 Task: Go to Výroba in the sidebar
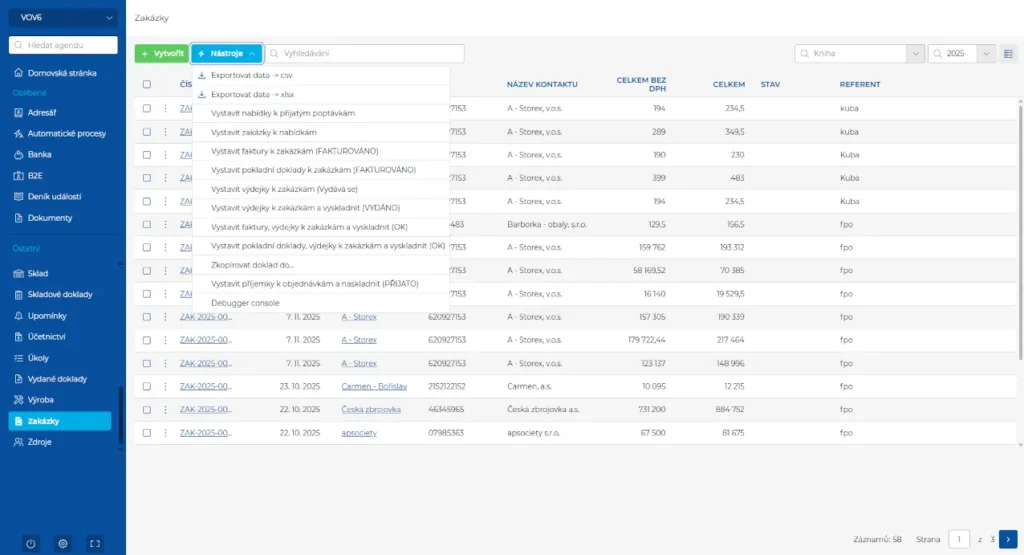40,399
